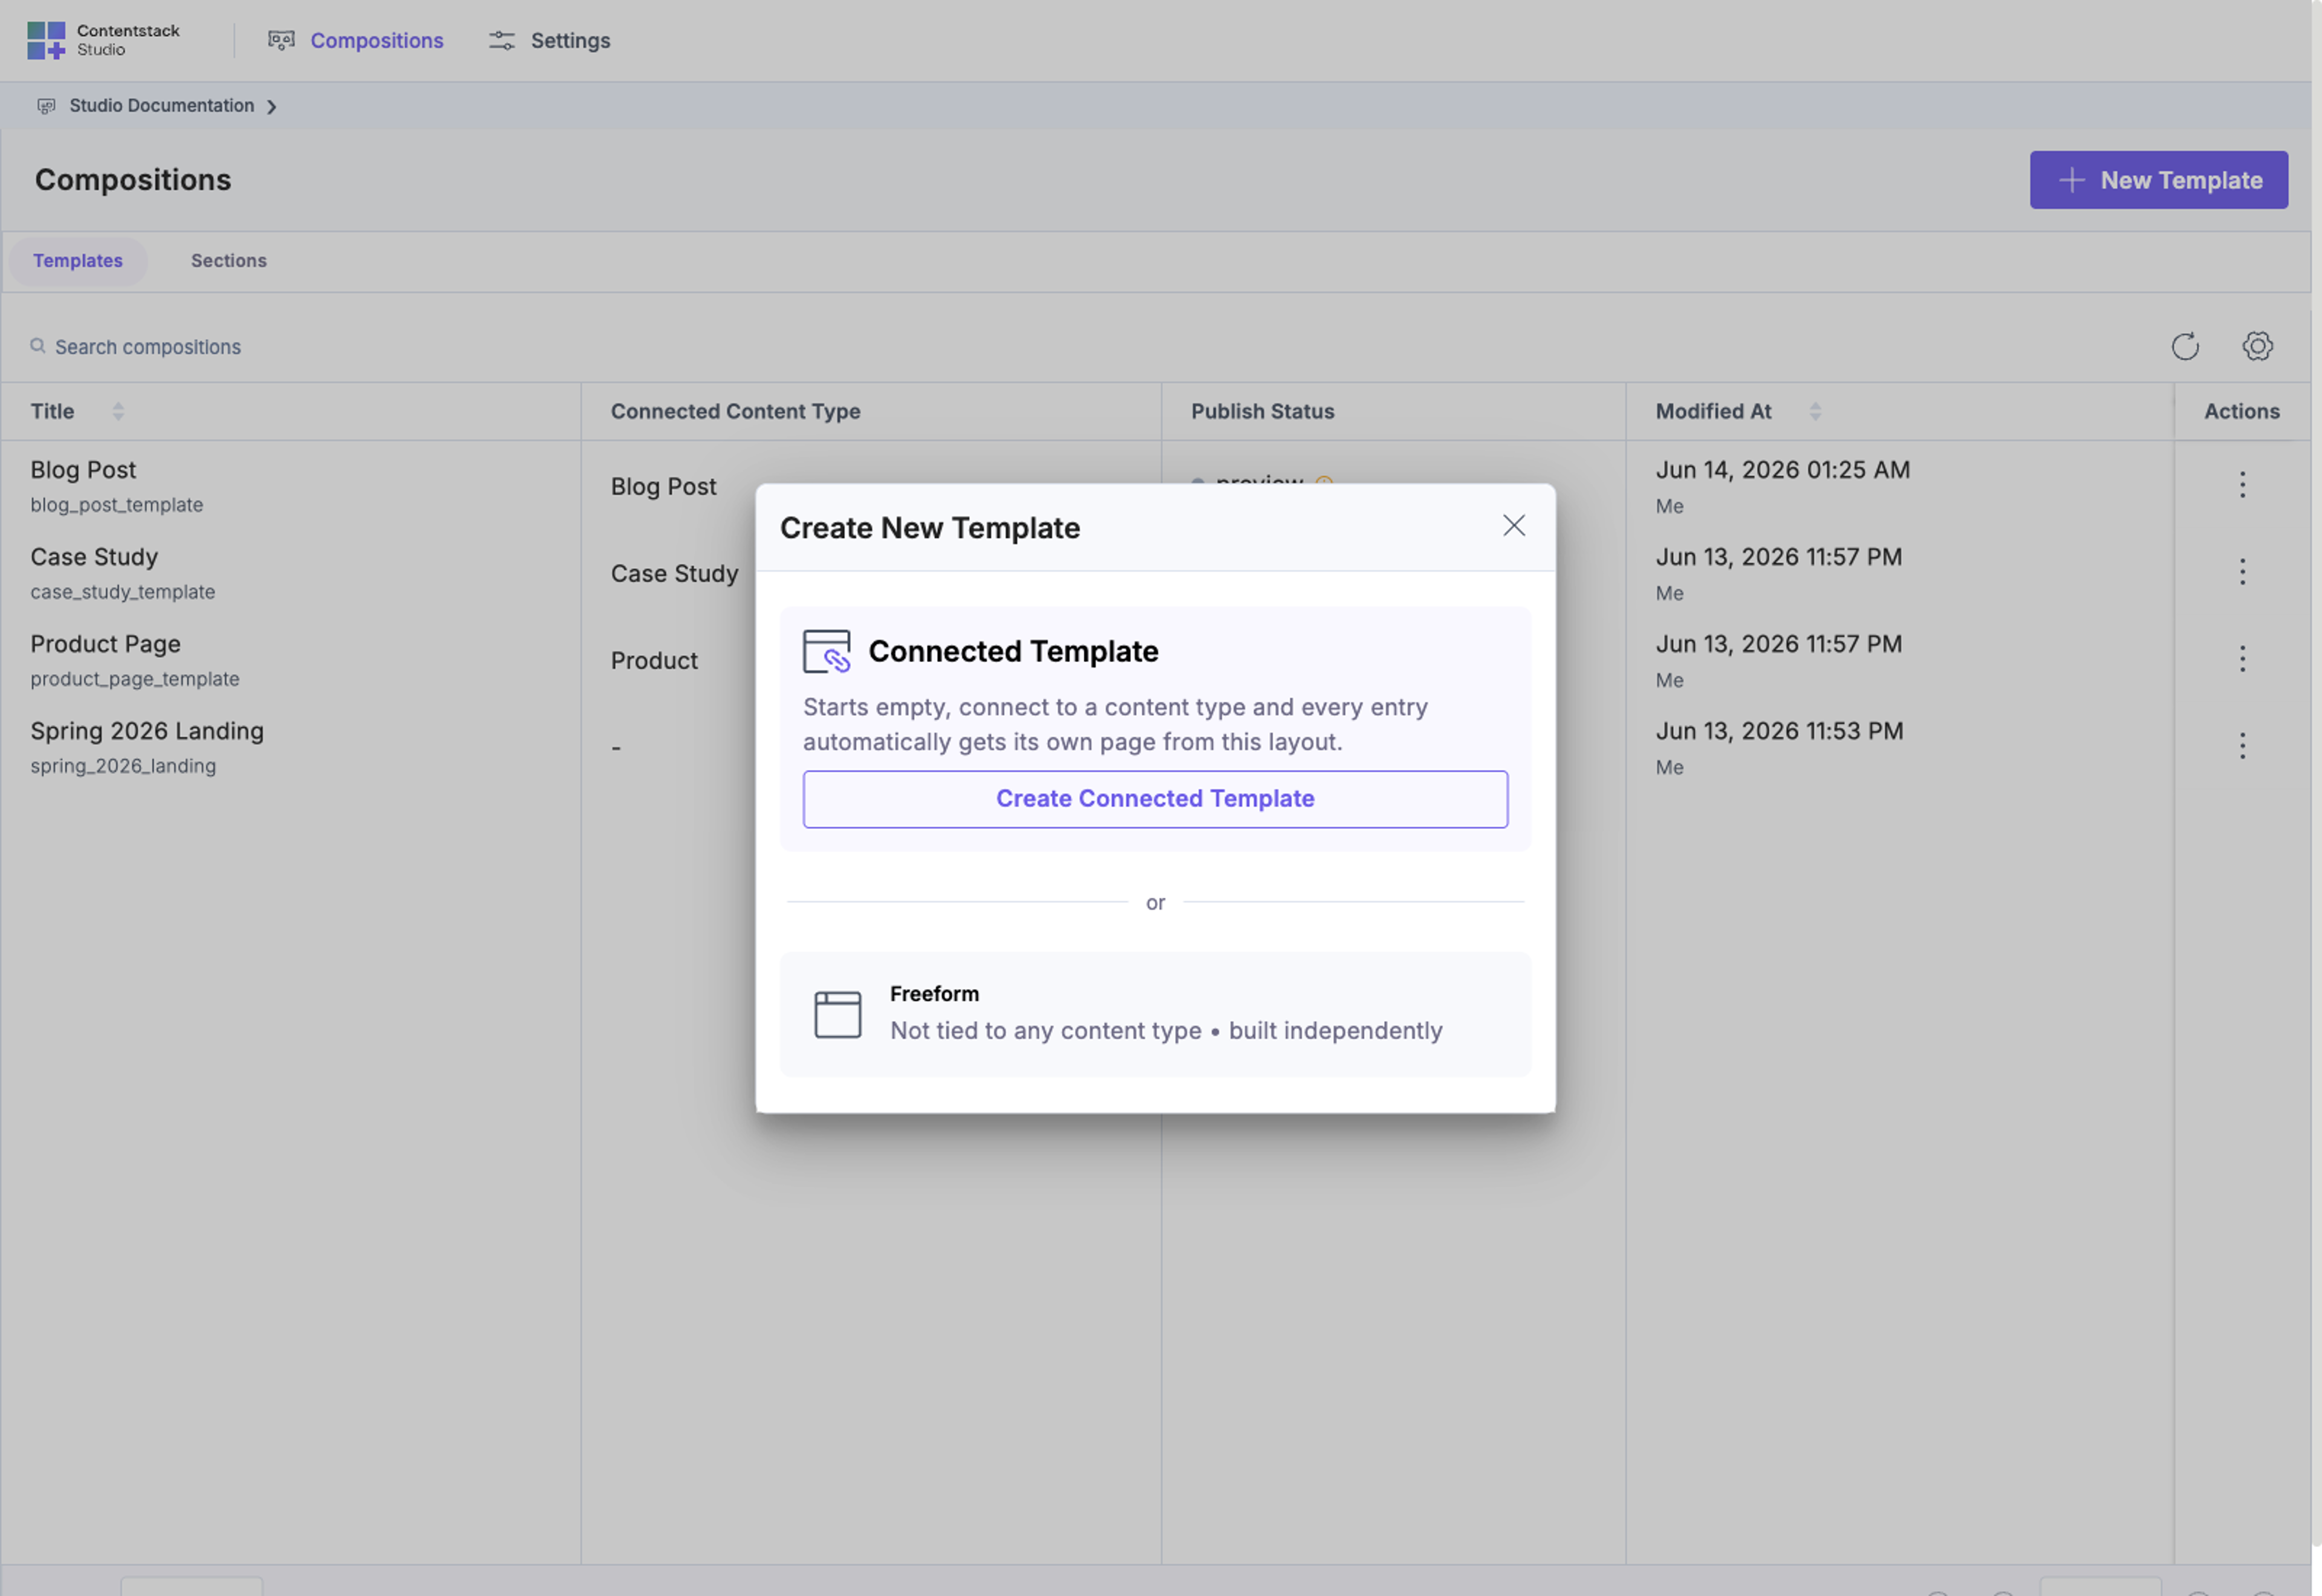Open the Blog Post template title
Image resolution: width=2322 pixels, height=1596 pixels.
pos(83,470)
